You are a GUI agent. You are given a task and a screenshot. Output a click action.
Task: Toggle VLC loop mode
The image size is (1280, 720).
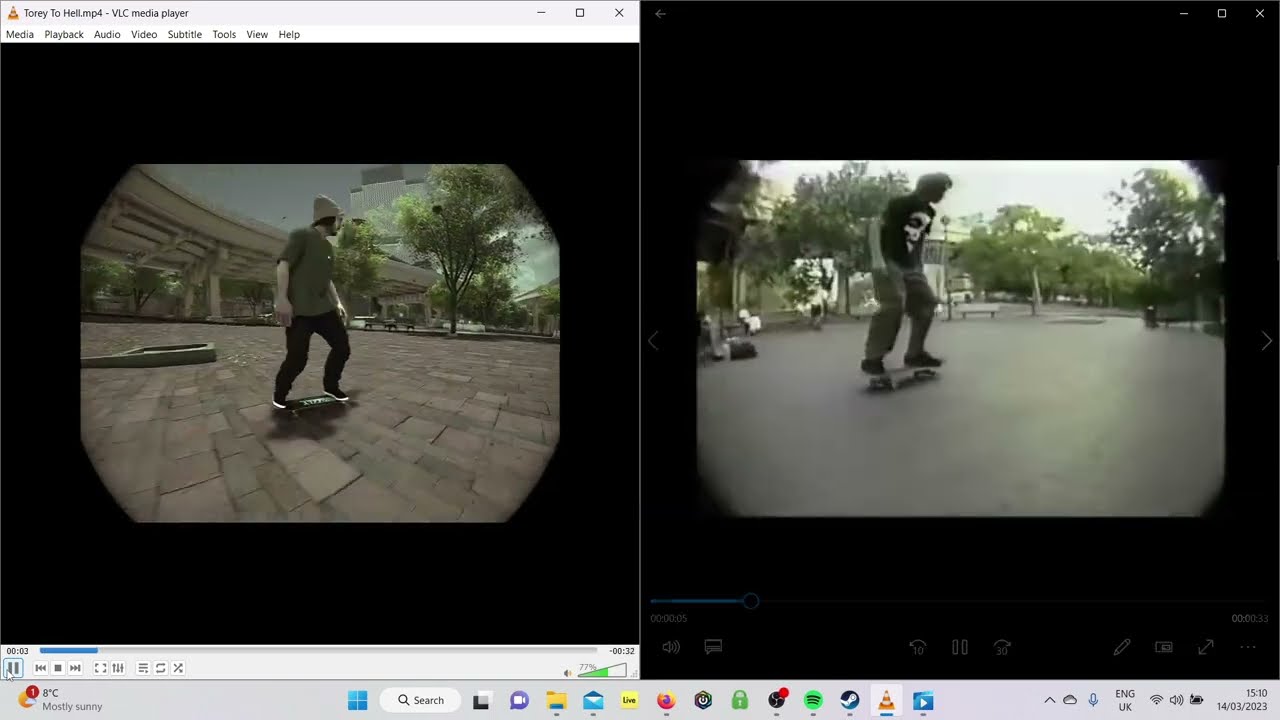tap(160, 668)
